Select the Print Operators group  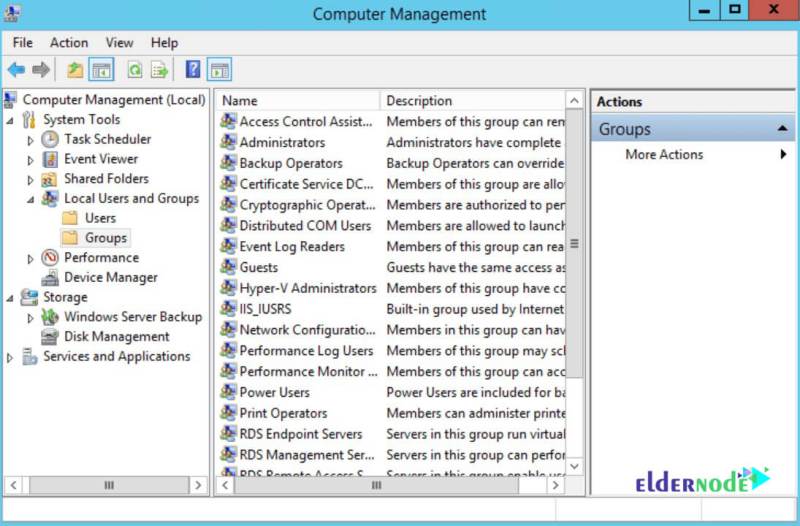click(x=283, y=413)
